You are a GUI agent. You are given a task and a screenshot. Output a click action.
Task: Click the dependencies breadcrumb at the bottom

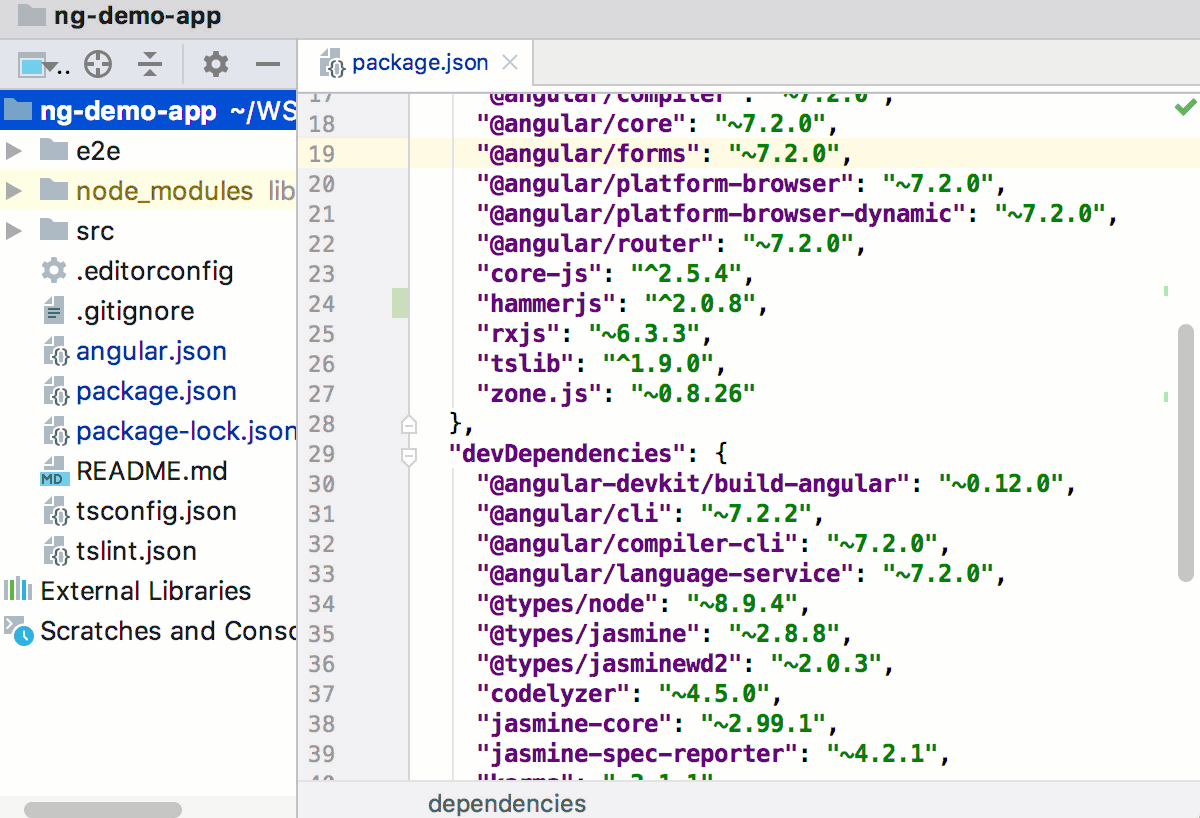click(507, 803)
